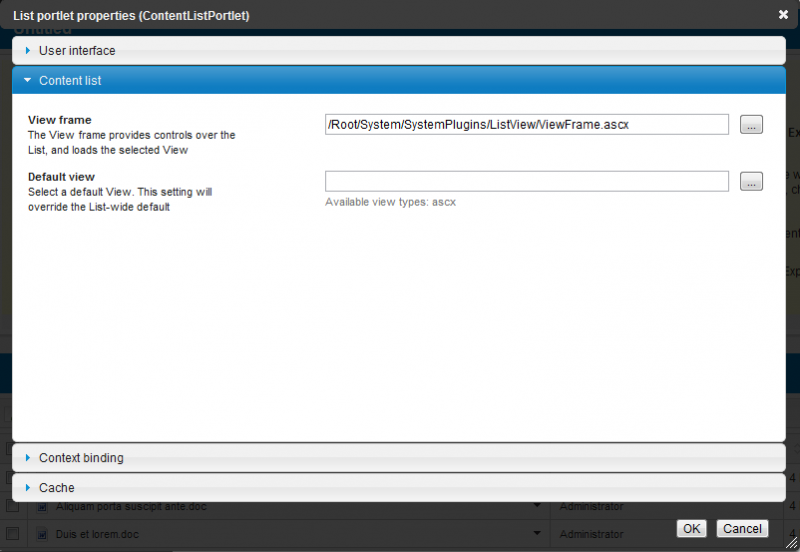Browse for Default view using ellipsis button
The height and width of the screenshot is (552, 800).
click(x=751, y=182)
